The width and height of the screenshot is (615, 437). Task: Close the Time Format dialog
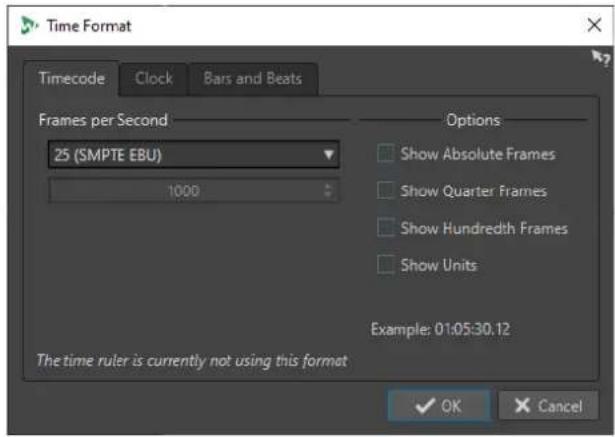pos(594,25)
